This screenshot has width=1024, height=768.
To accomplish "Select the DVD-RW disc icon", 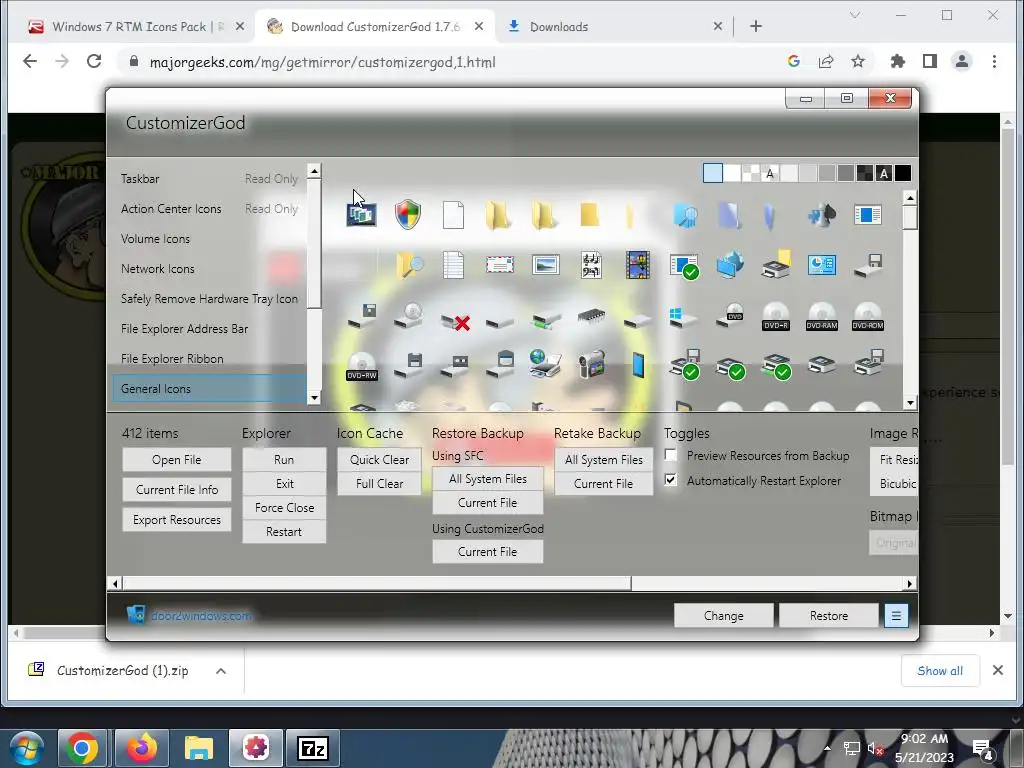I will [362, 366].
